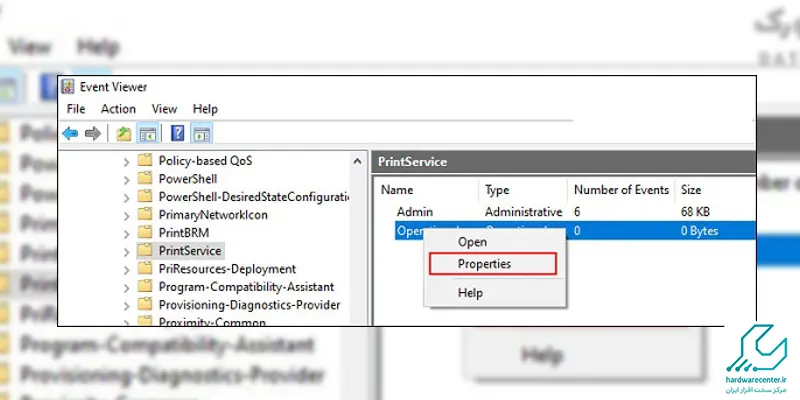The height and width of the screenshot is (400, 800).
Task: Open the Help menu in menu bar
Action: pyautogui.click(x=205, y=109)
